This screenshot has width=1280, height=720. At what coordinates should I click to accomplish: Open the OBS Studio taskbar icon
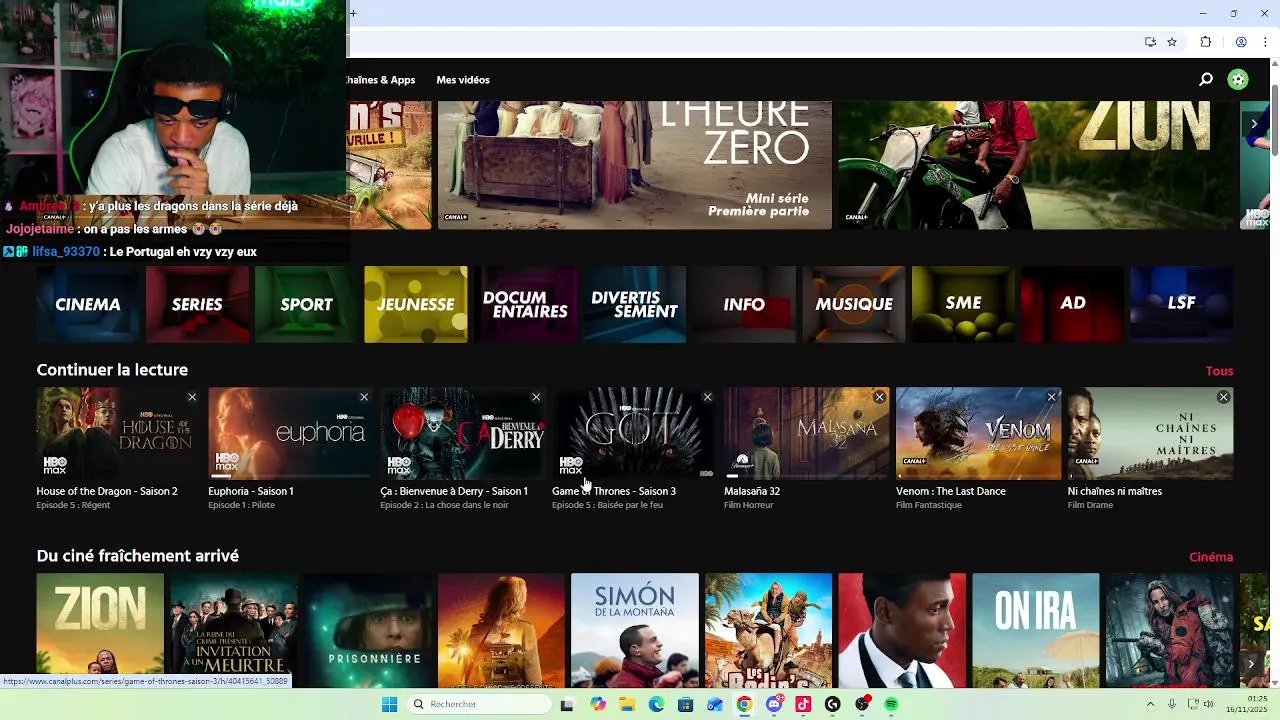862,704
